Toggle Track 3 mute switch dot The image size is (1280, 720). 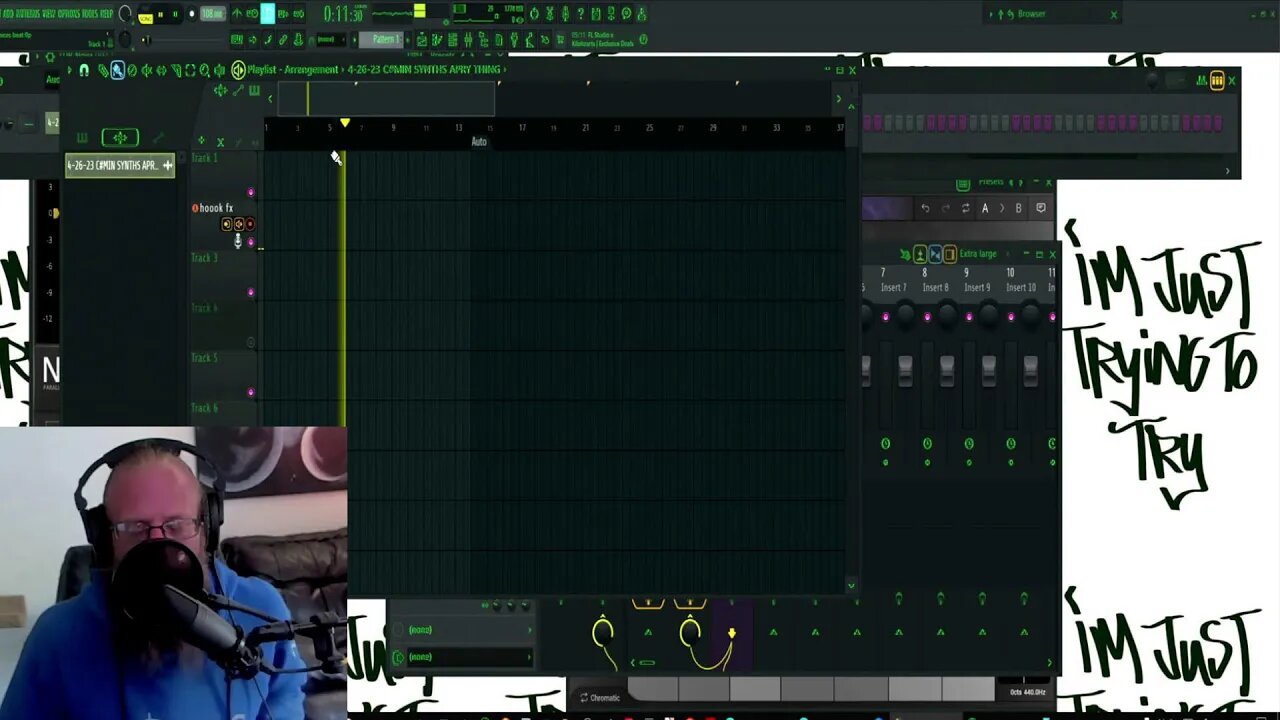(250, 292)
